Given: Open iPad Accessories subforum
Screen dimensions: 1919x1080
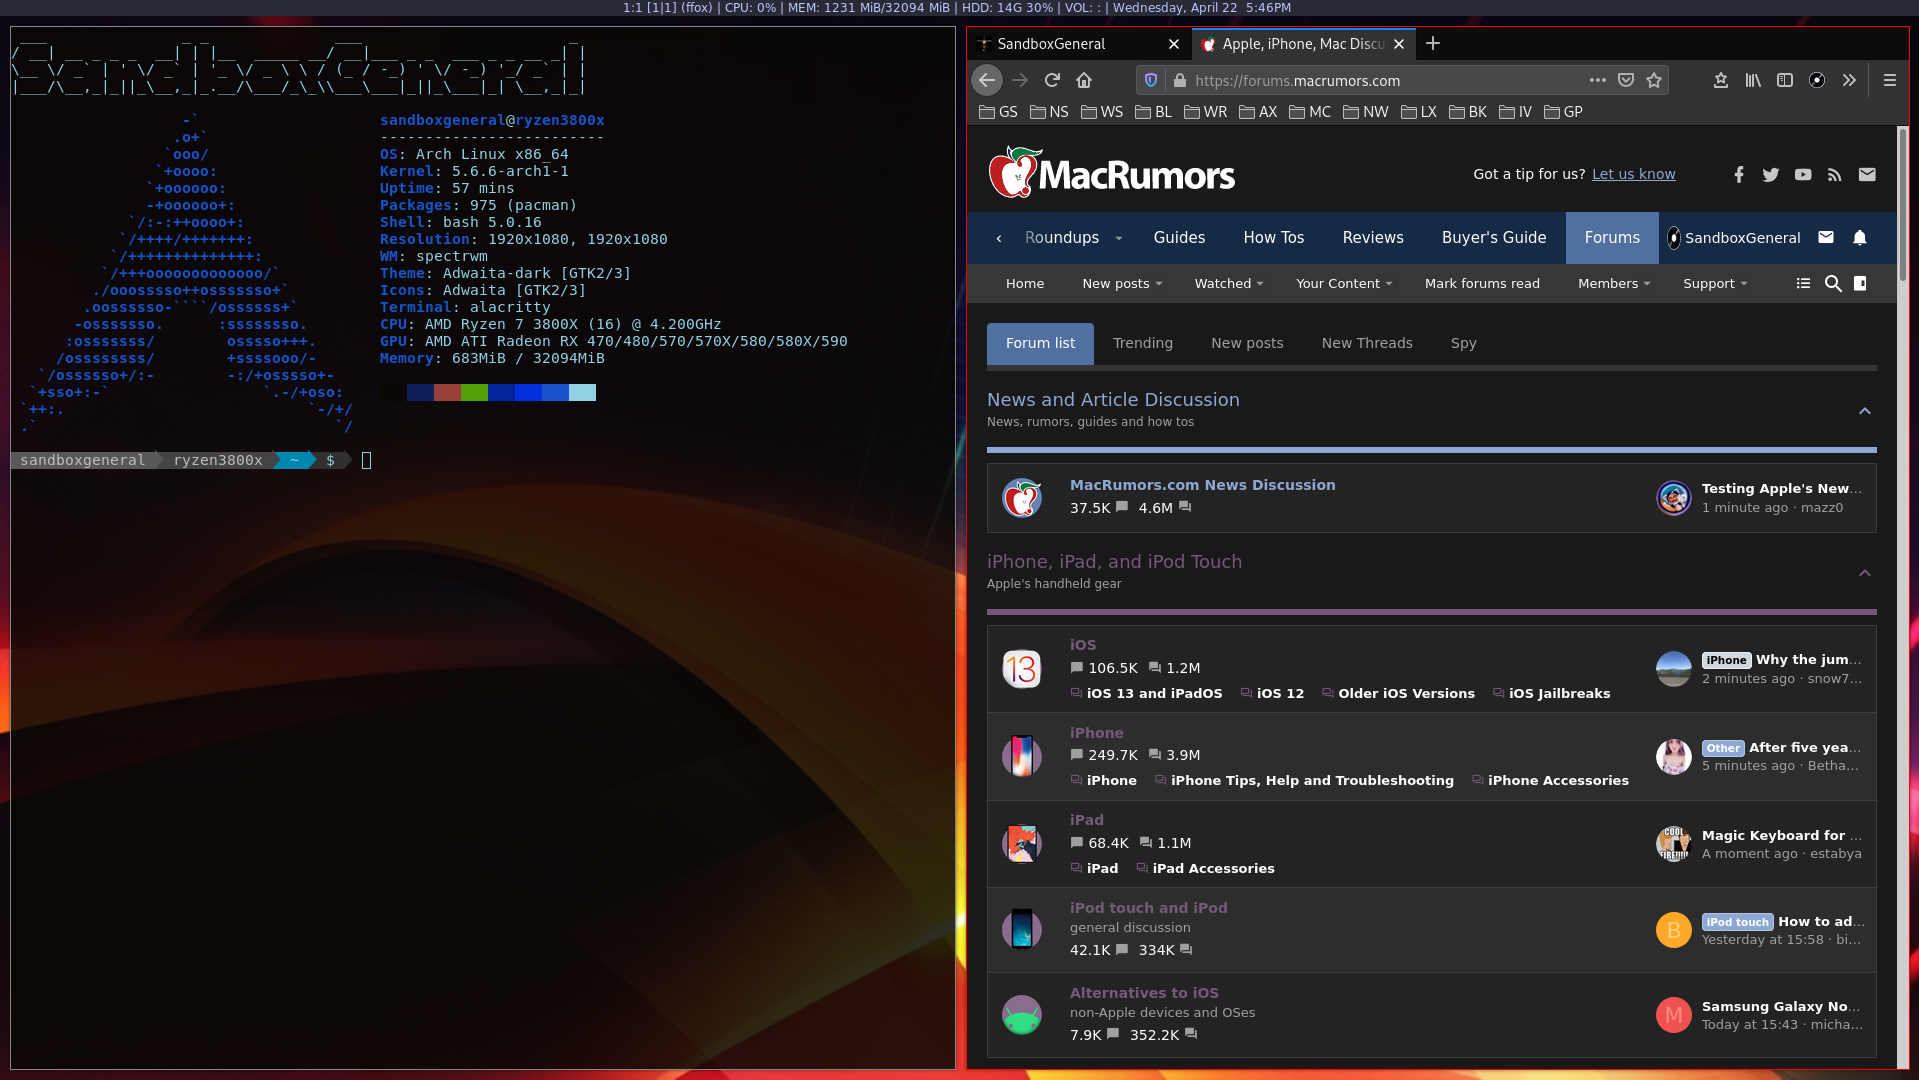Looking at the screenshot, I should (1213, 868).
